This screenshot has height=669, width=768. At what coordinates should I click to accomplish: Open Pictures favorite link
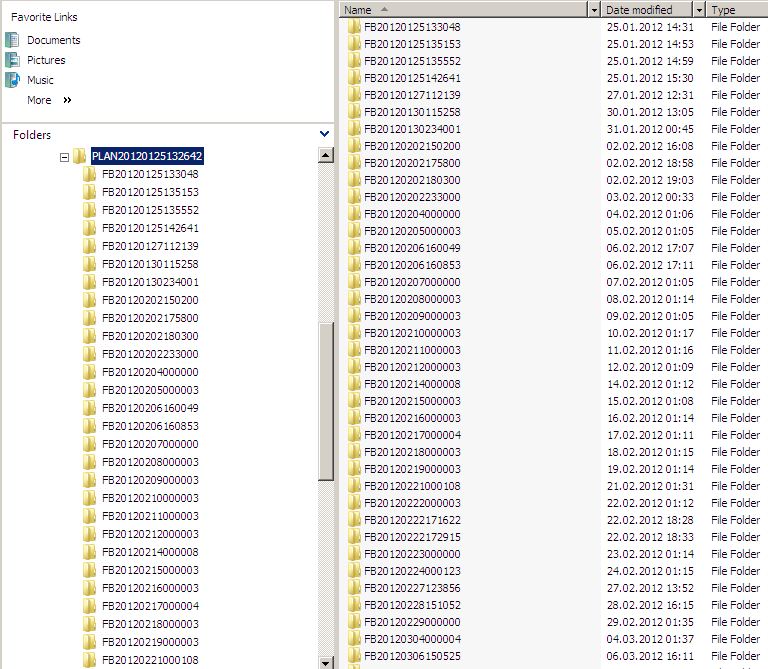(x=46, y=60)
